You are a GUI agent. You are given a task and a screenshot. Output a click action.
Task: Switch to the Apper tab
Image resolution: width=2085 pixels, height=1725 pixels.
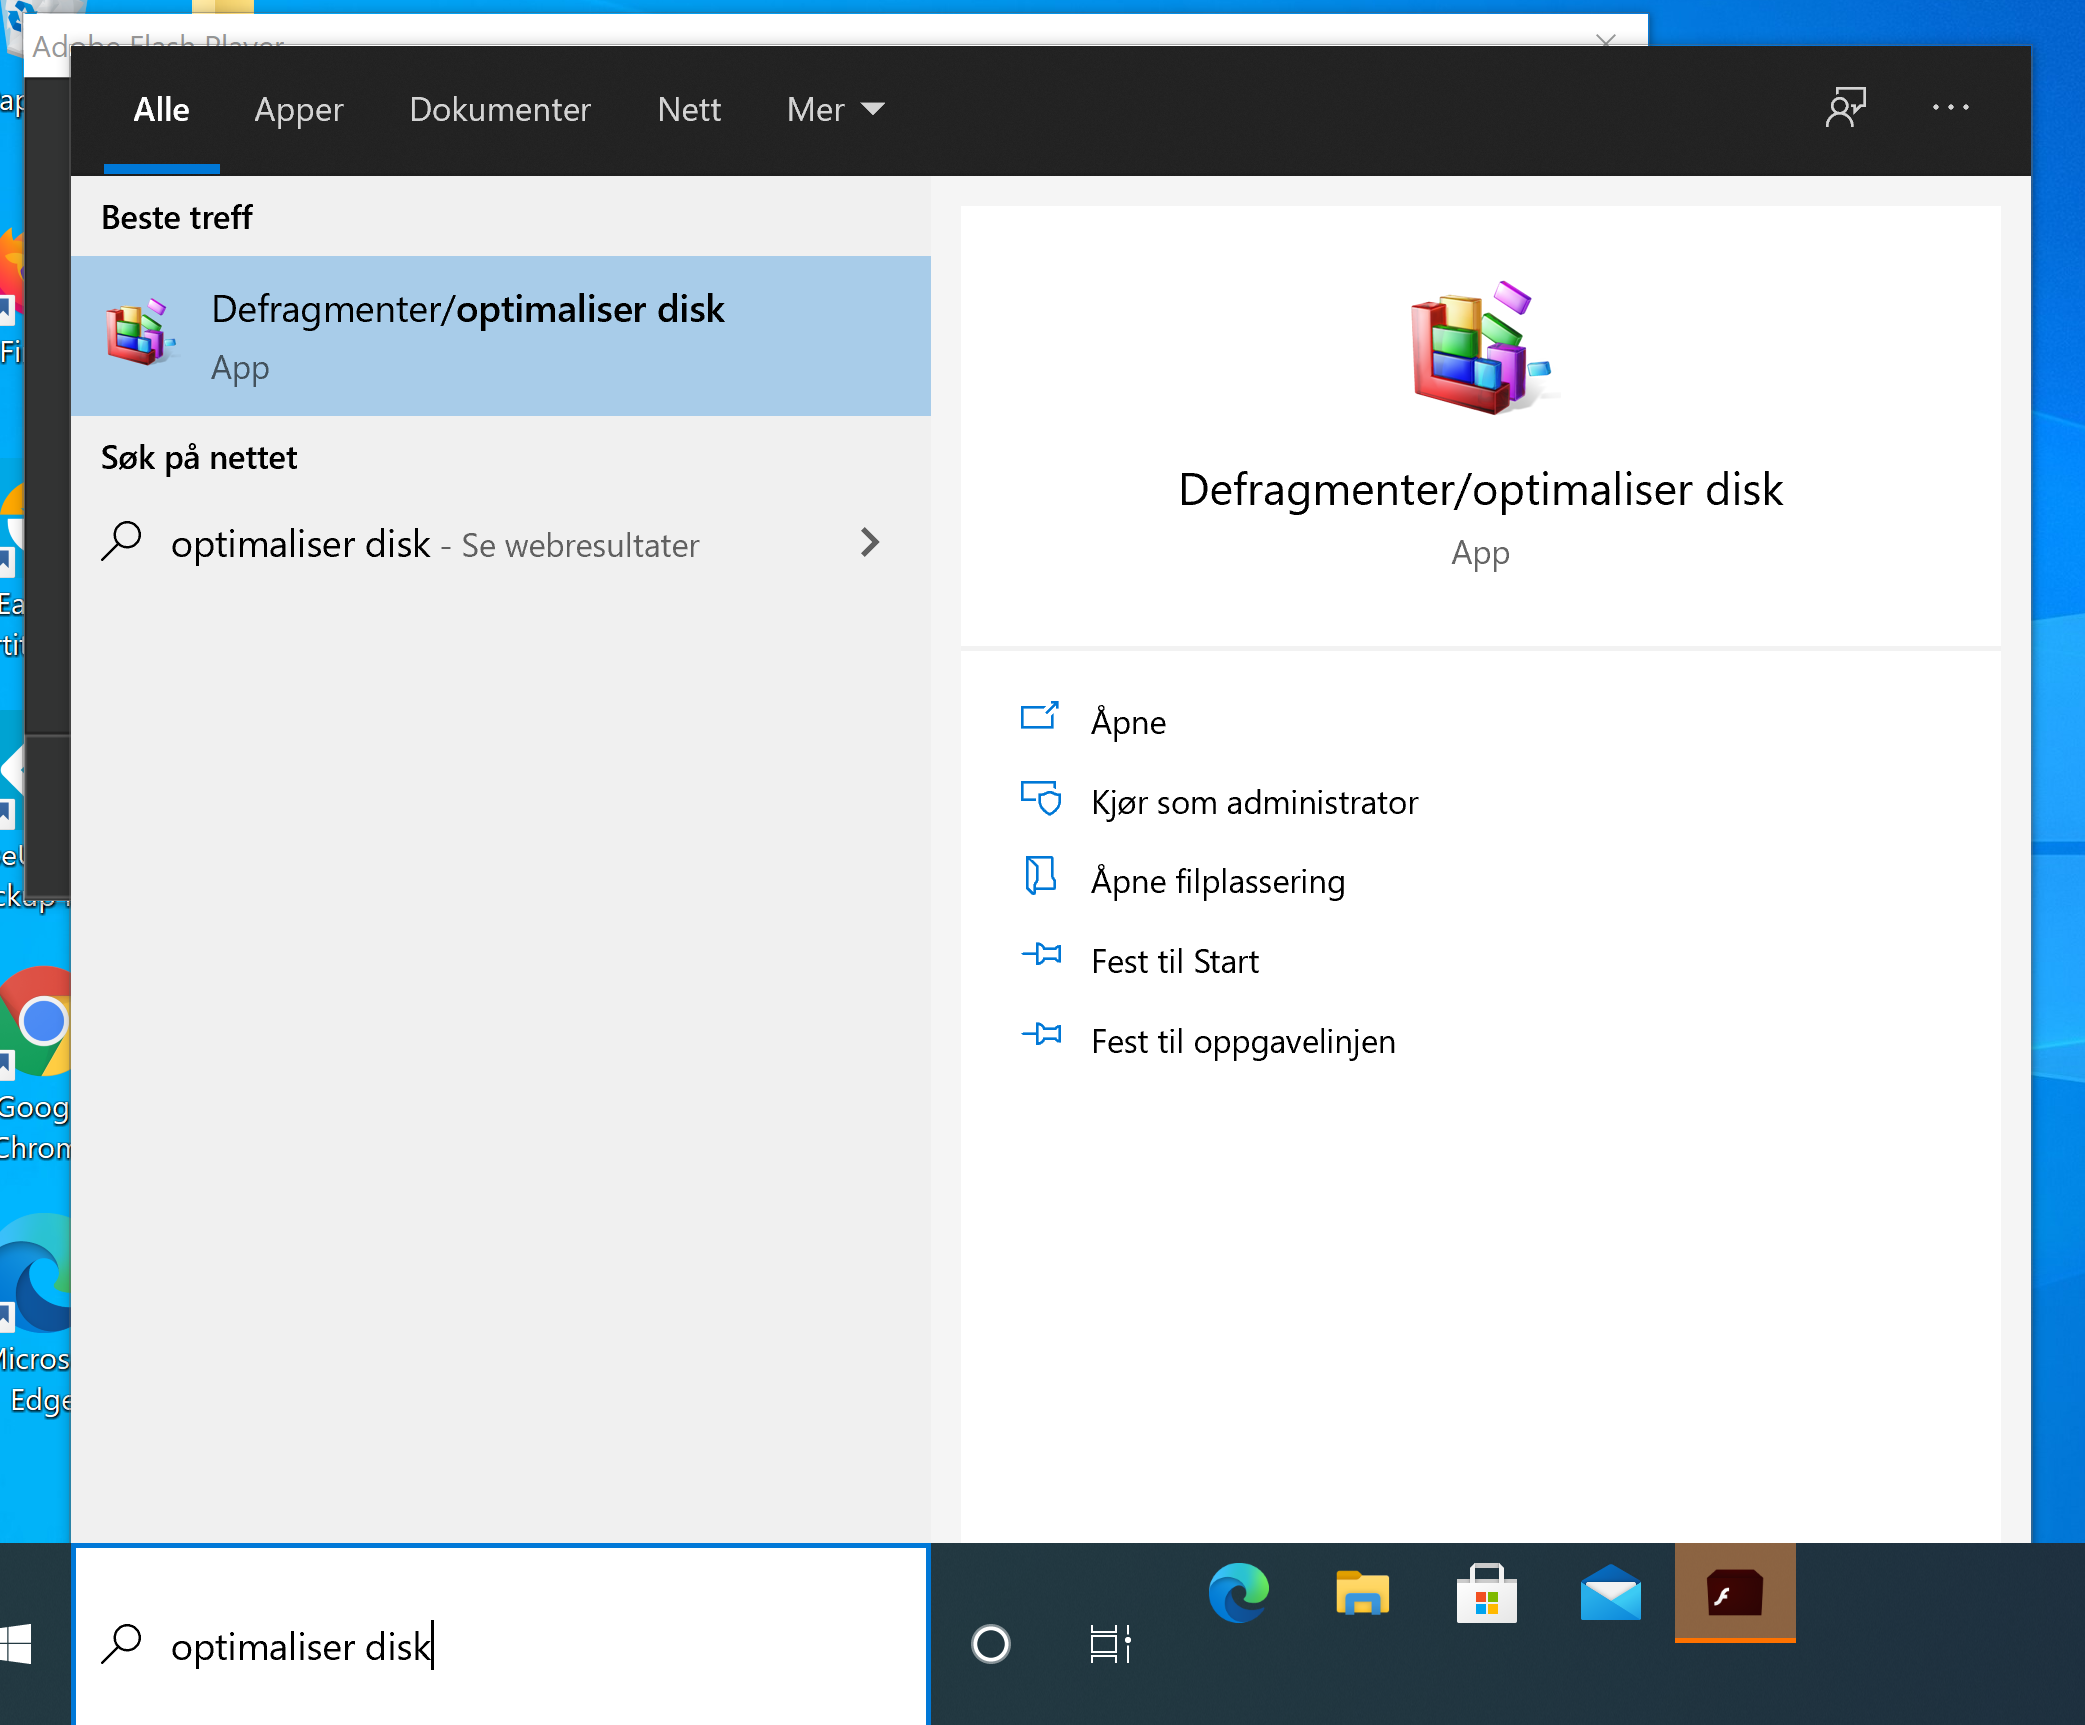pyautogui.click(x=298, y=109)
